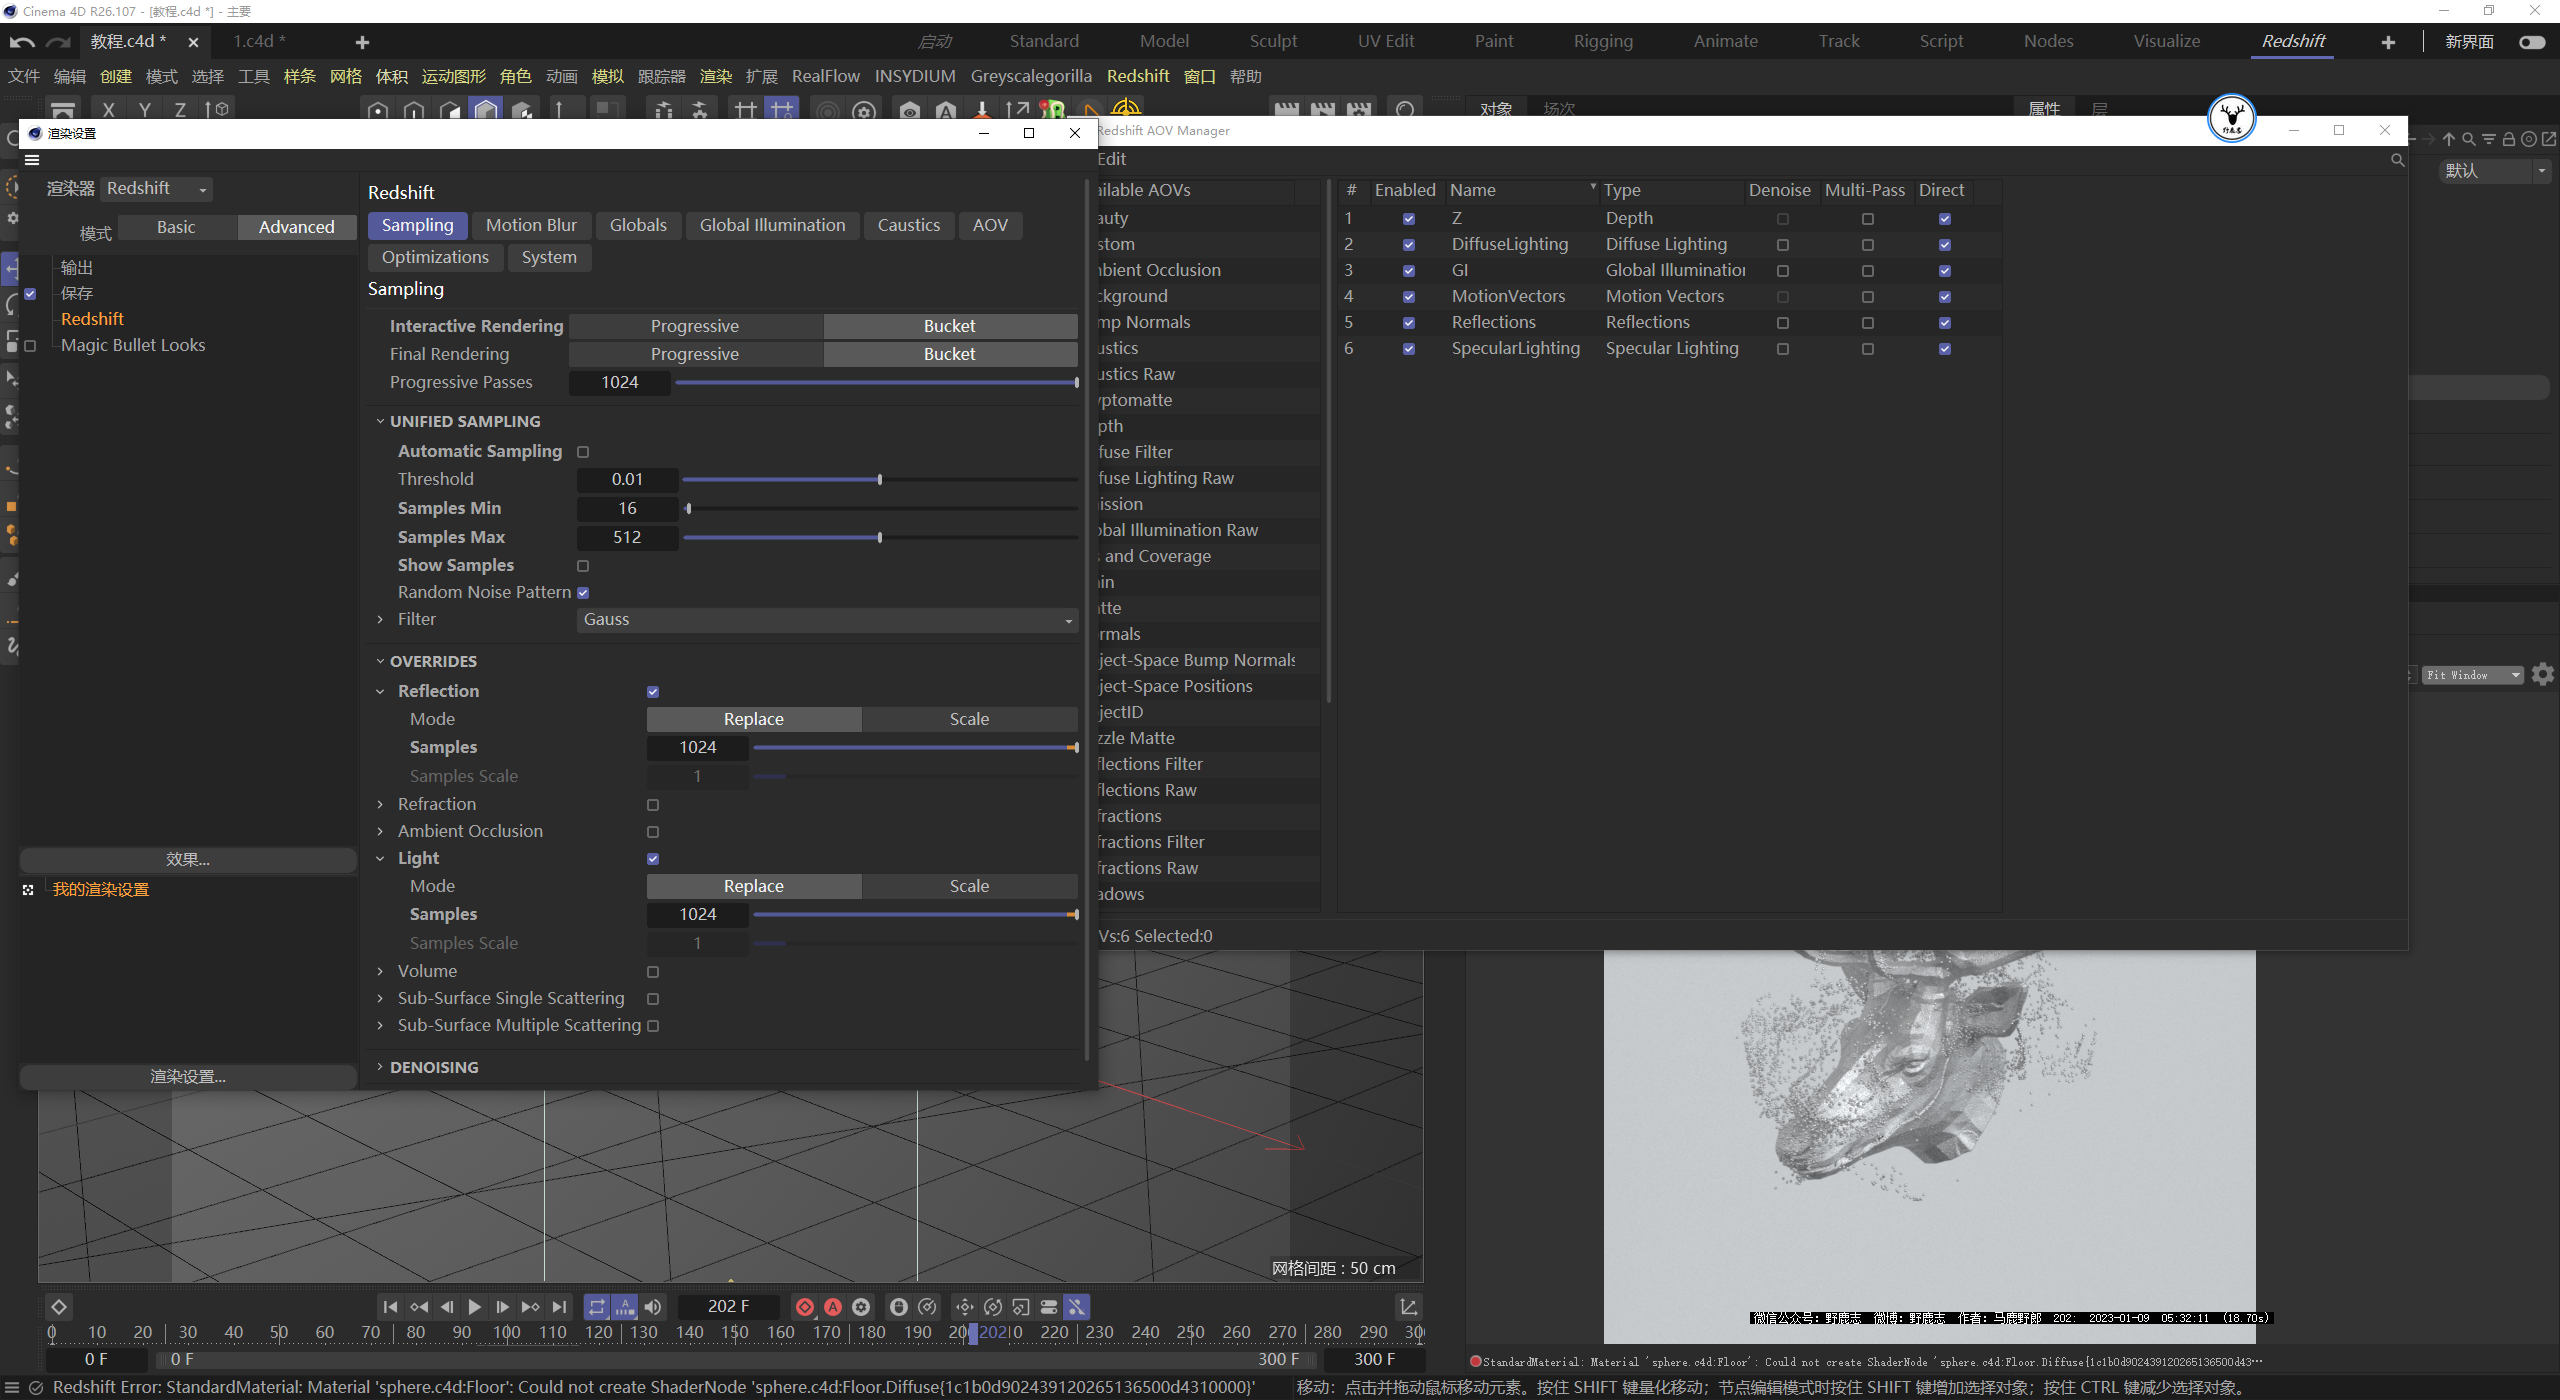Viewport: 2560px width, 1400px height.
Task: Click the record active objects icon
Action: (x=804, y=1307)
